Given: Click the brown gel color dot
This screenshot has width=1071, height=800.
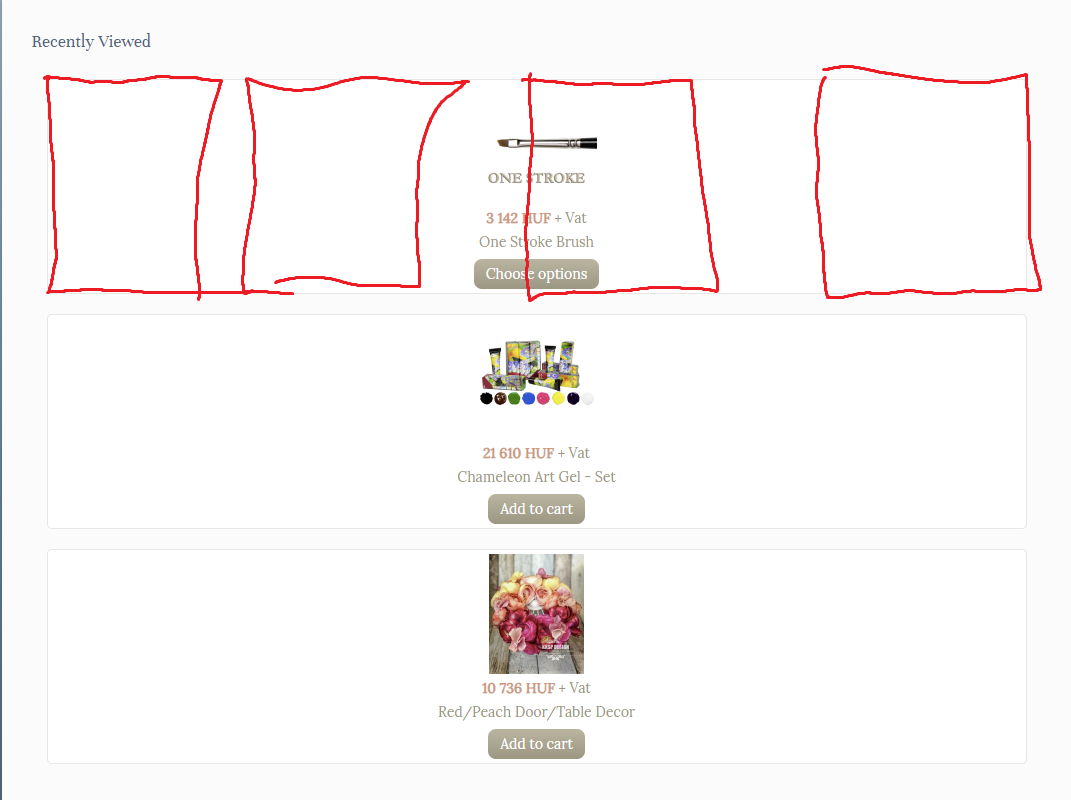Looking at the screenshot, I should [500, 398].
